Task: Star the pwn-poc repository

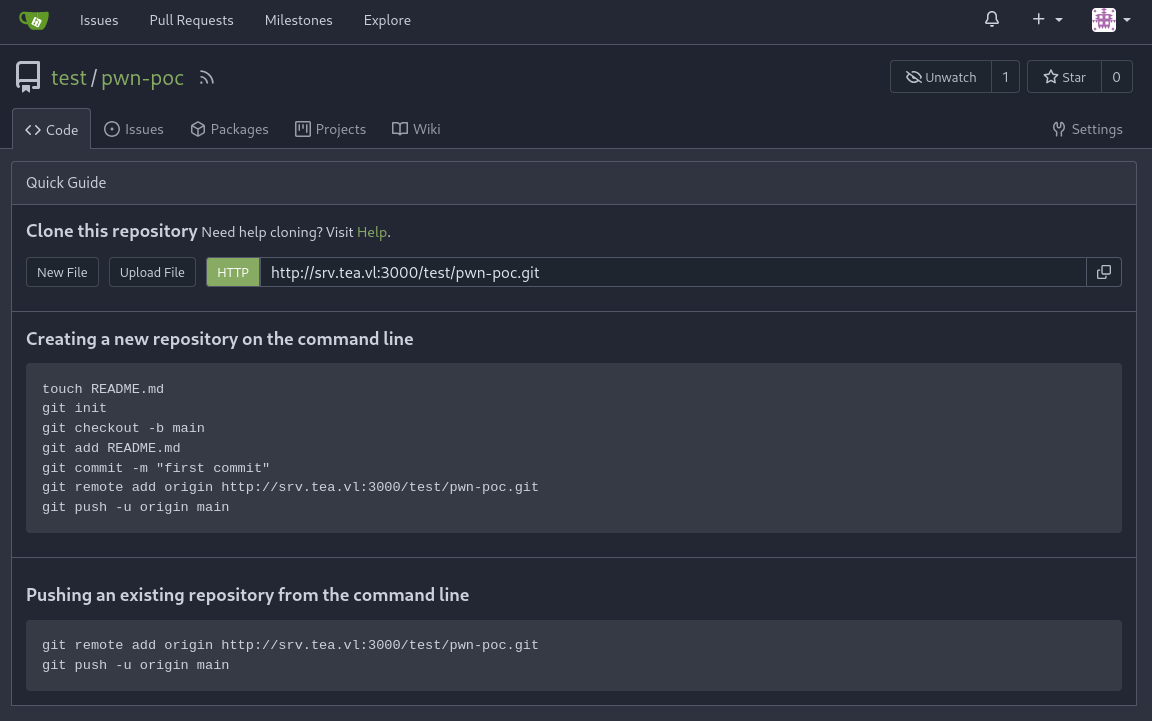Action: click(1065, 76)
